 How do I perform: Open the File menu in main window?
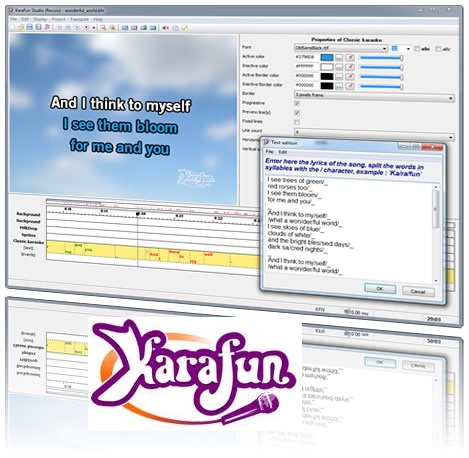tap(14, 19)
